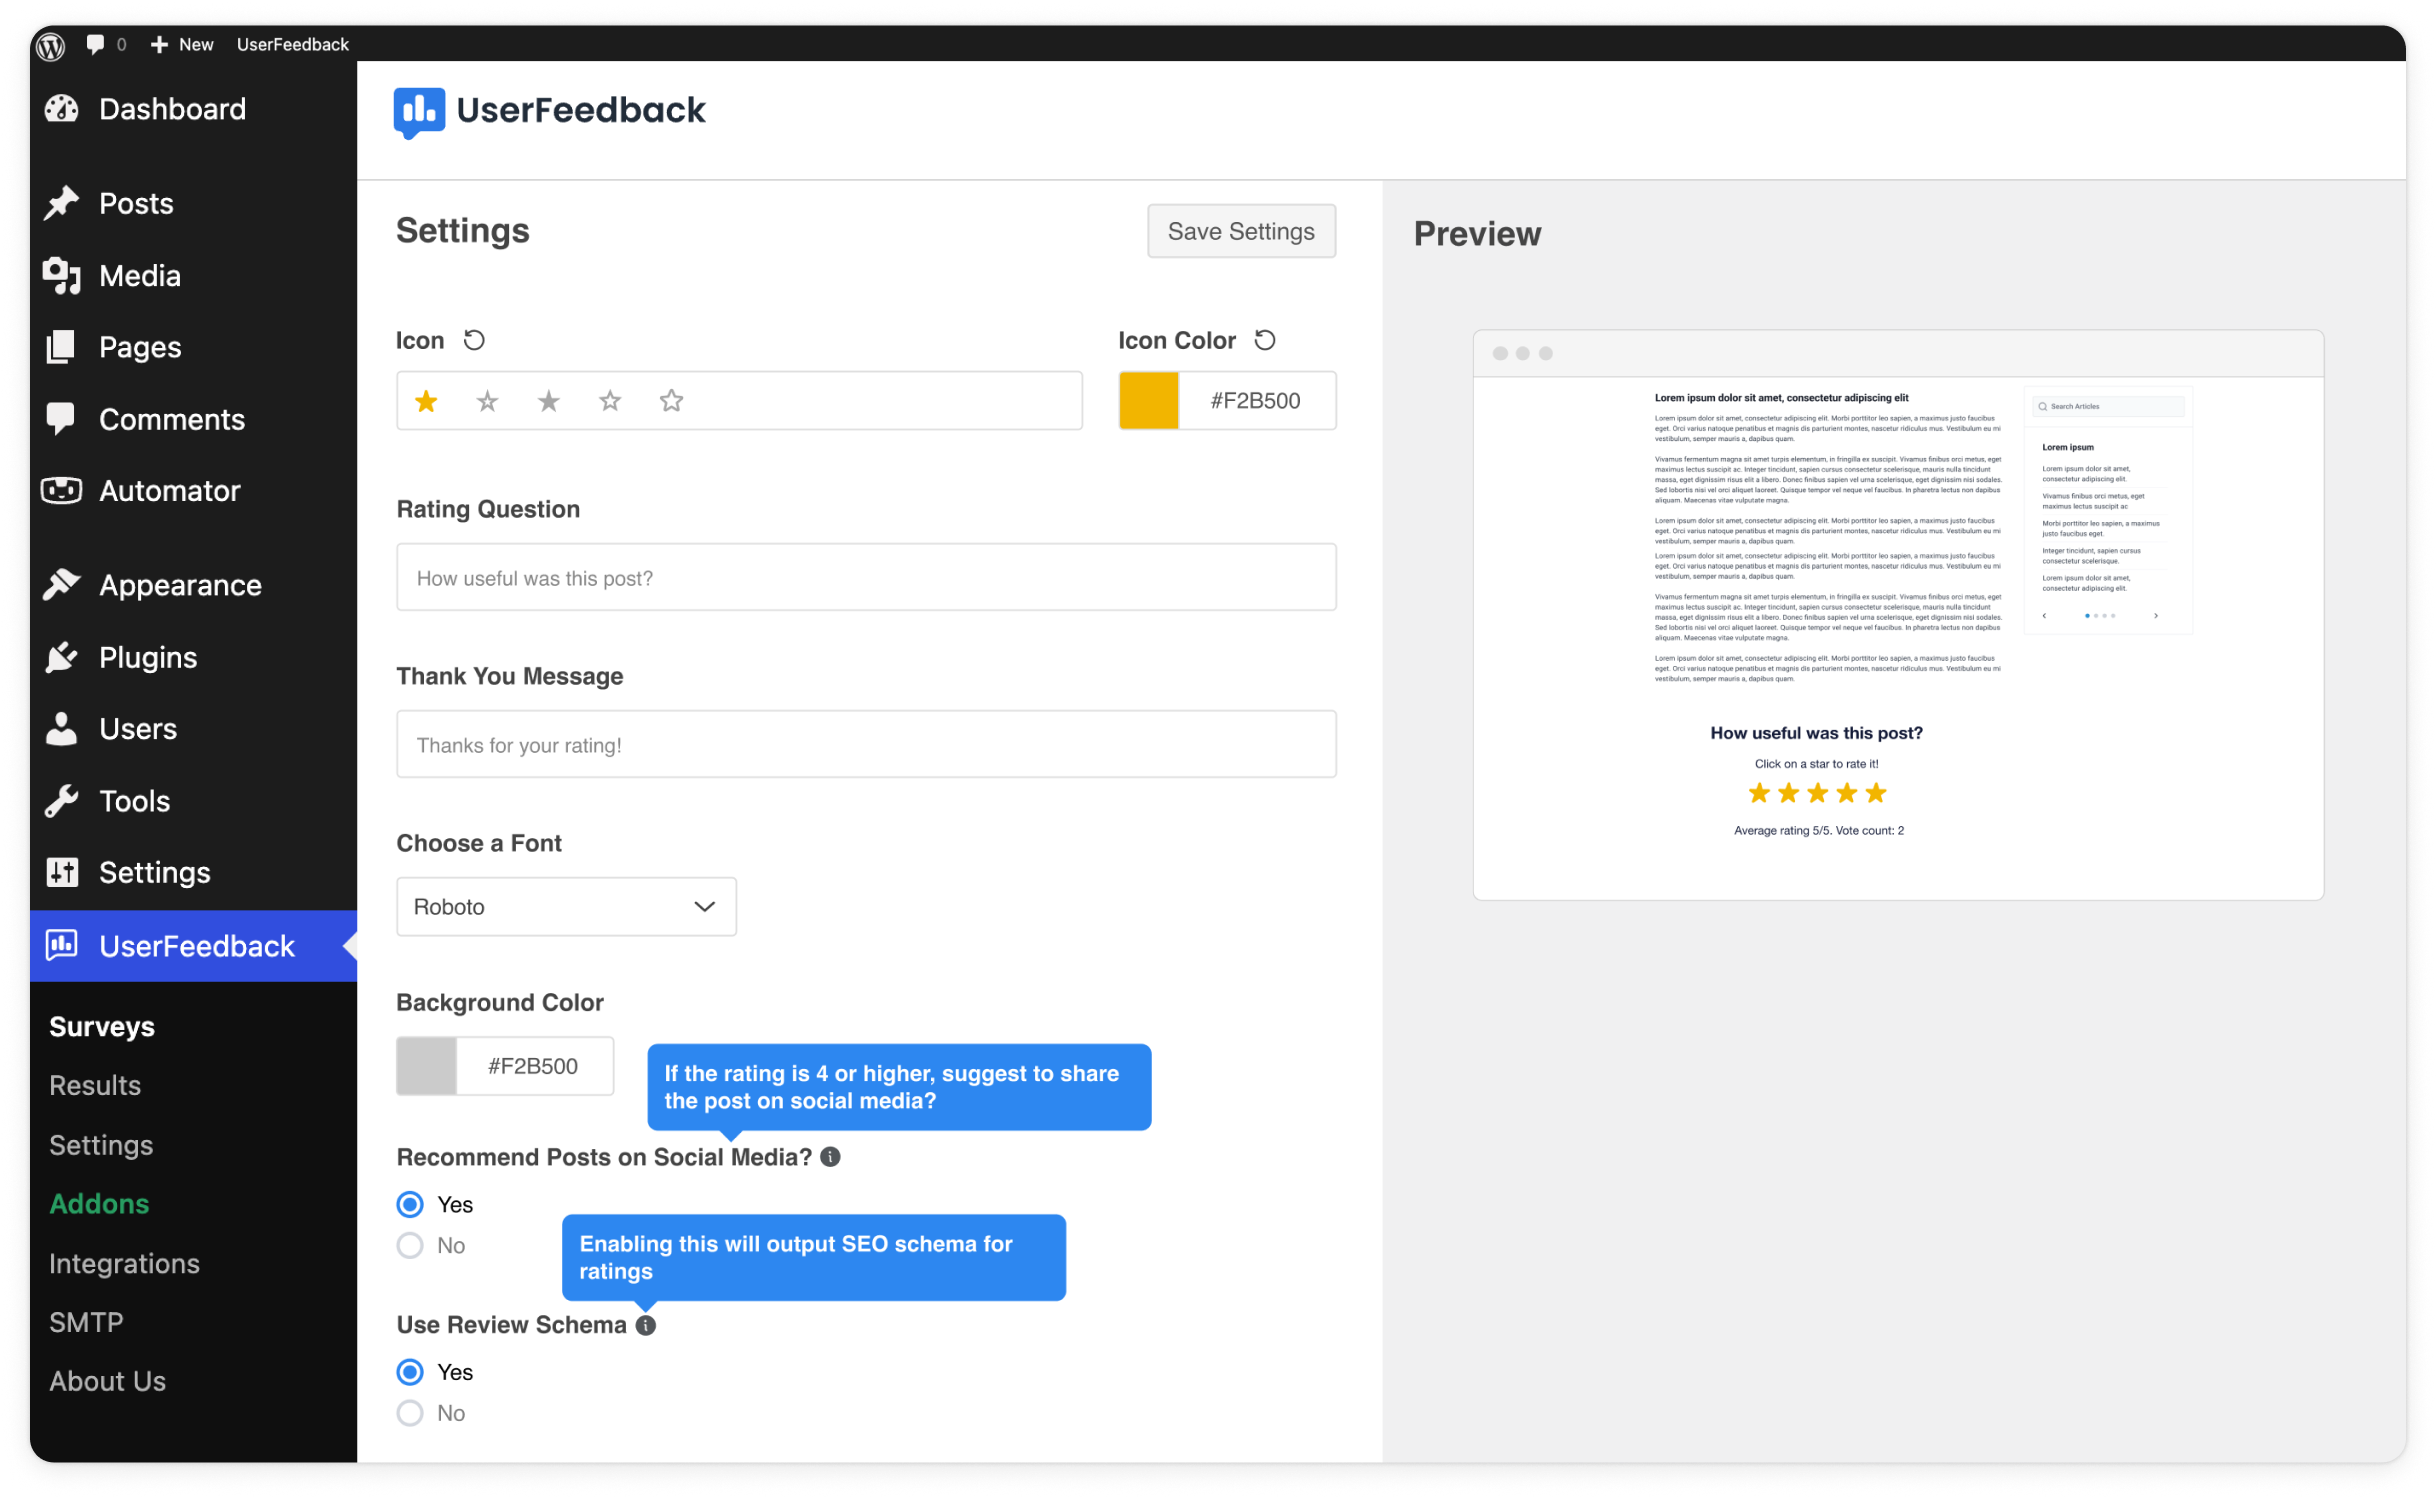Click the comments bubble icon in the admin bar
The width and height of the screenshot is (2436, 1498).
[x=95, y=44]
